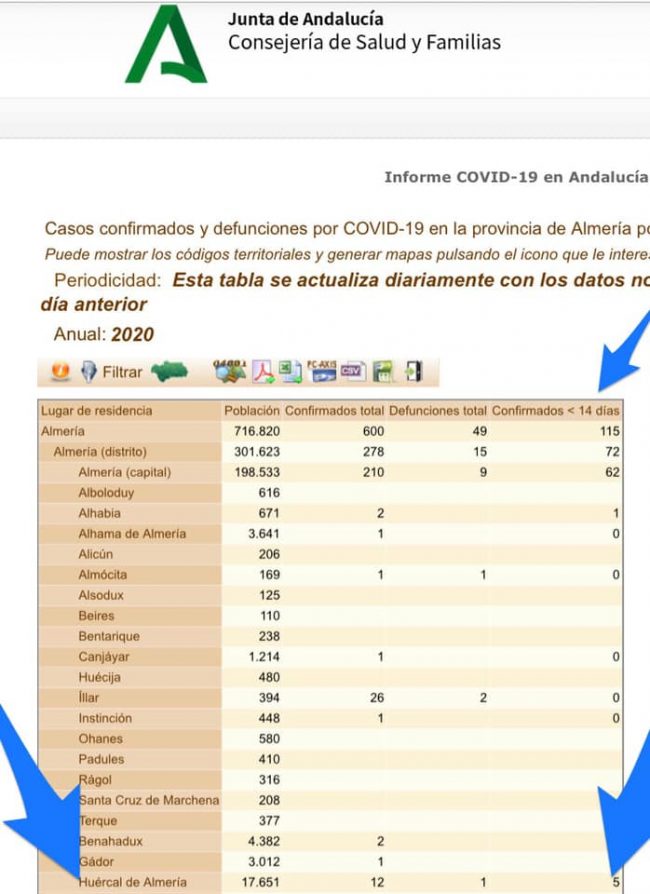Viewport: 650px width, 894px height.
Task: Download table as CSV file
Action: coord(352,372)
